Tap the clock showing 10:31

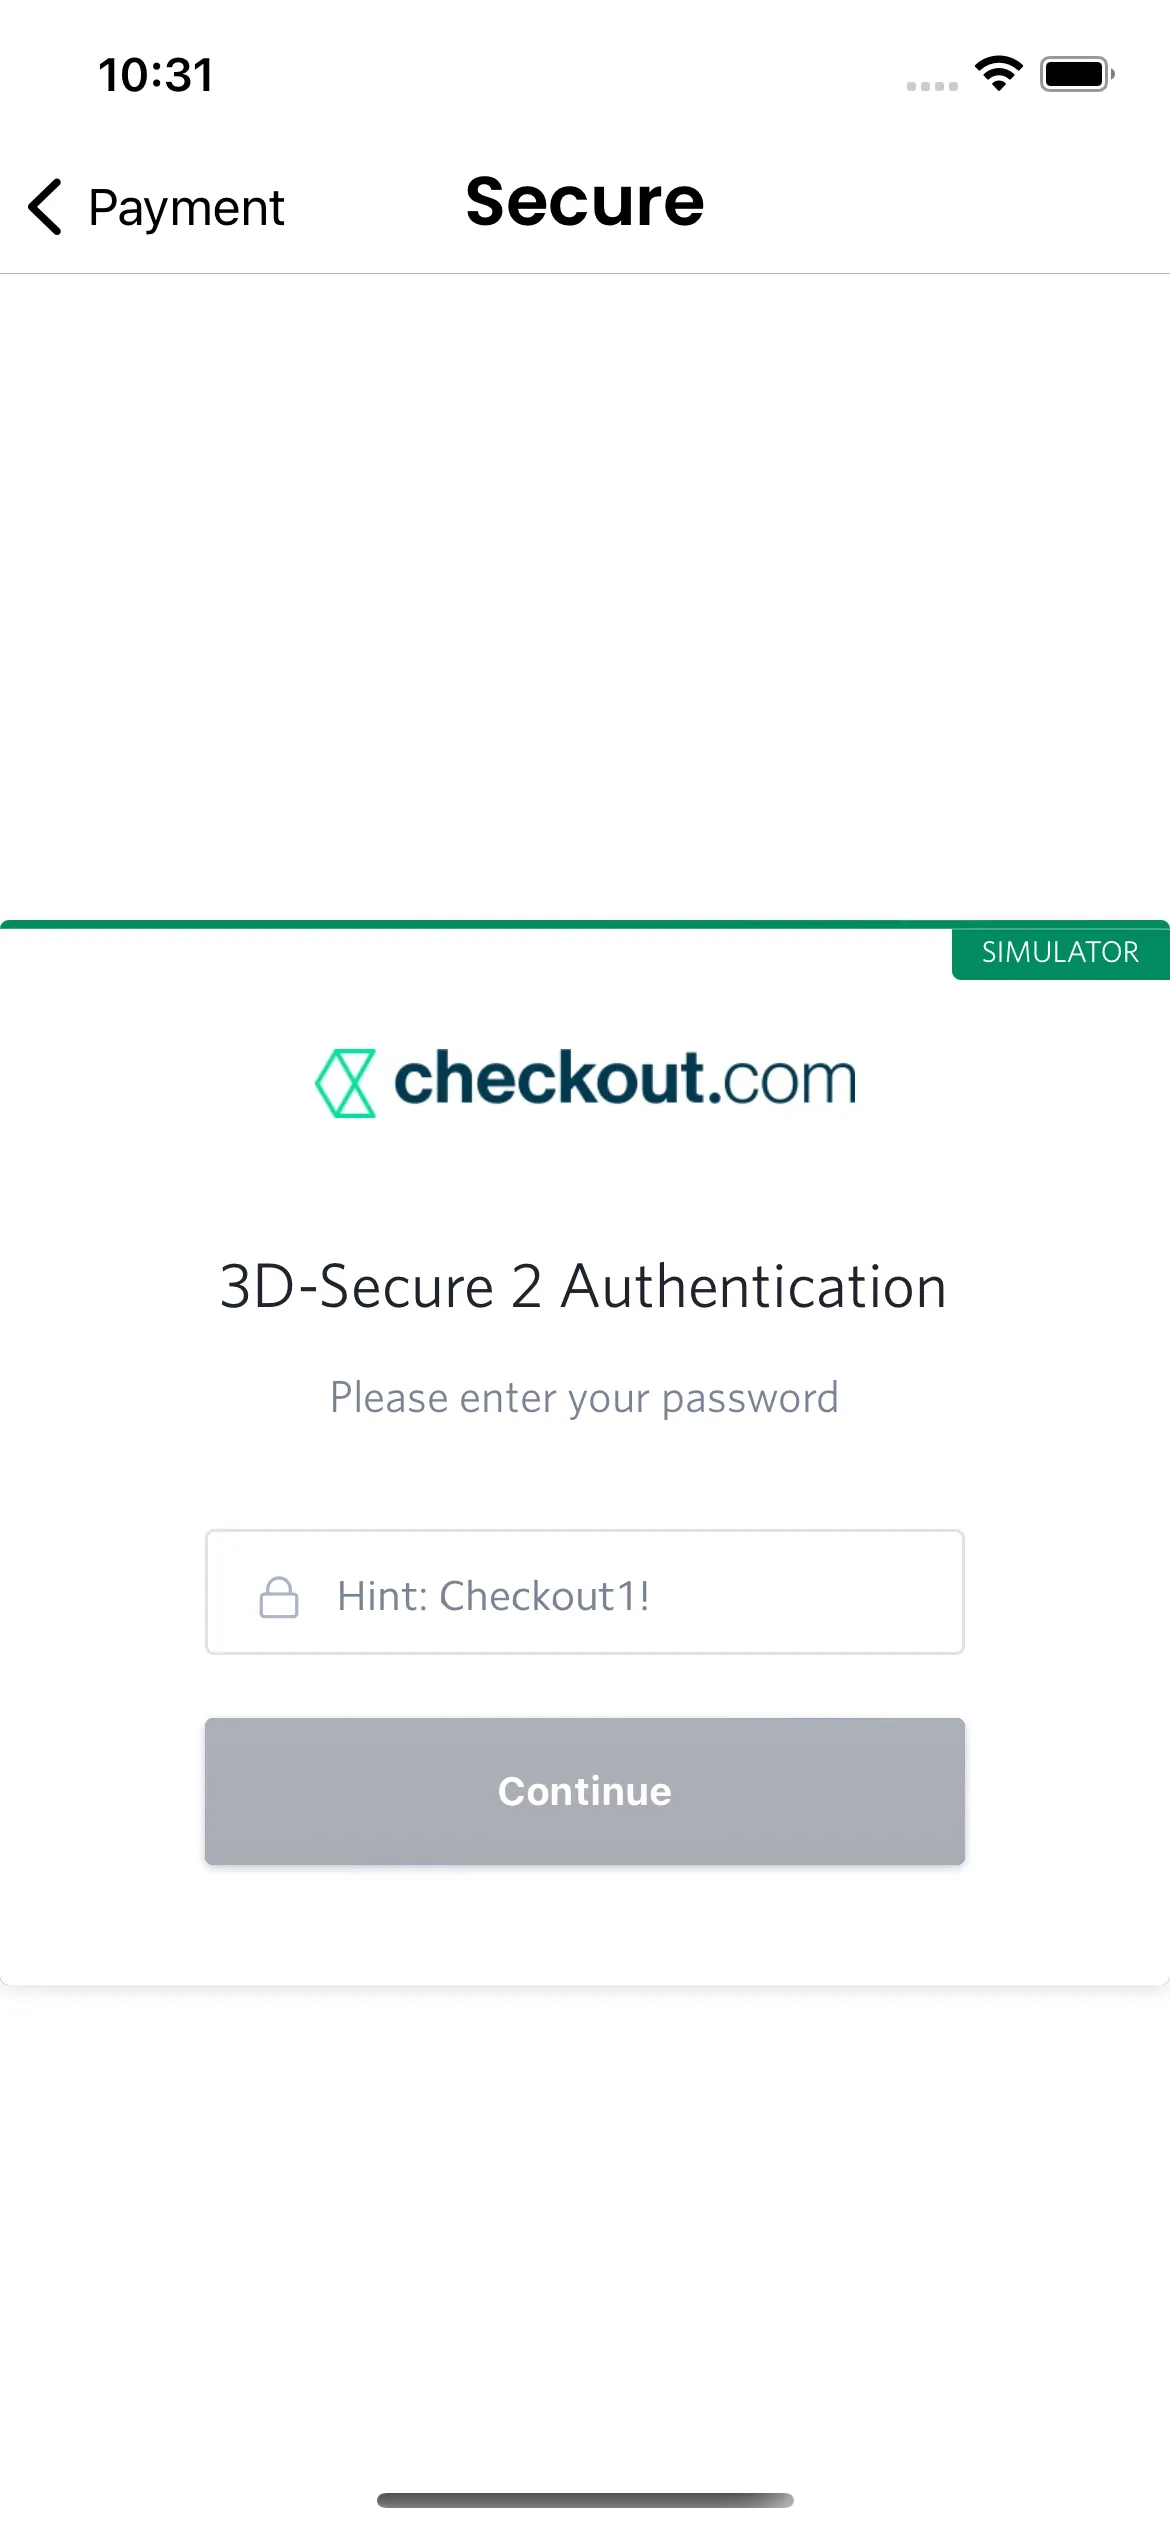(154, 74)
